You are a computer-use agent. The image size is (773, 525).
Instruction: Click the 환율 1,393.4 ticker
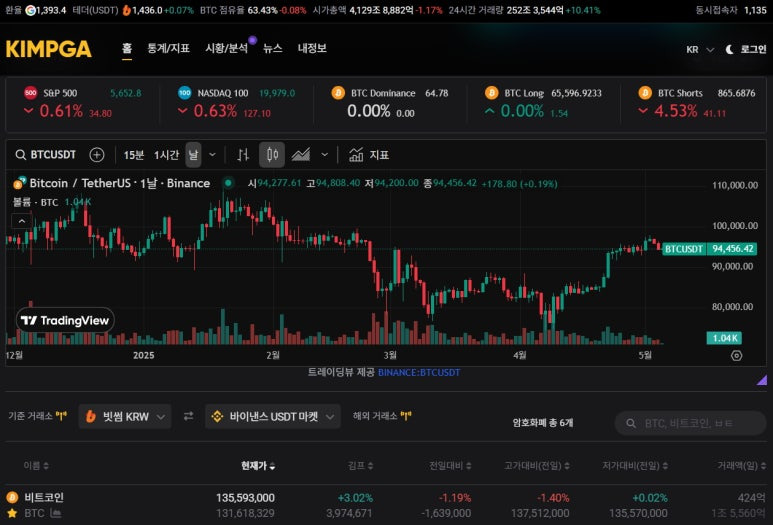(x=35, y=10)
